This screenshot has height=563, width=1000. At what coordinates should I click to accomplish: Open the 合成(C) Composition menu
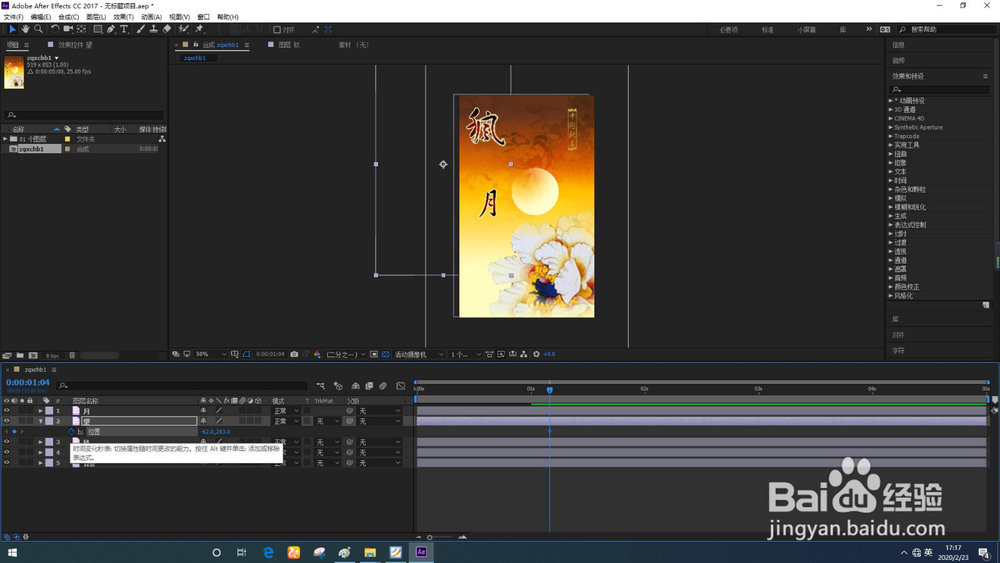pyautogui.click(x=68, y=17)
